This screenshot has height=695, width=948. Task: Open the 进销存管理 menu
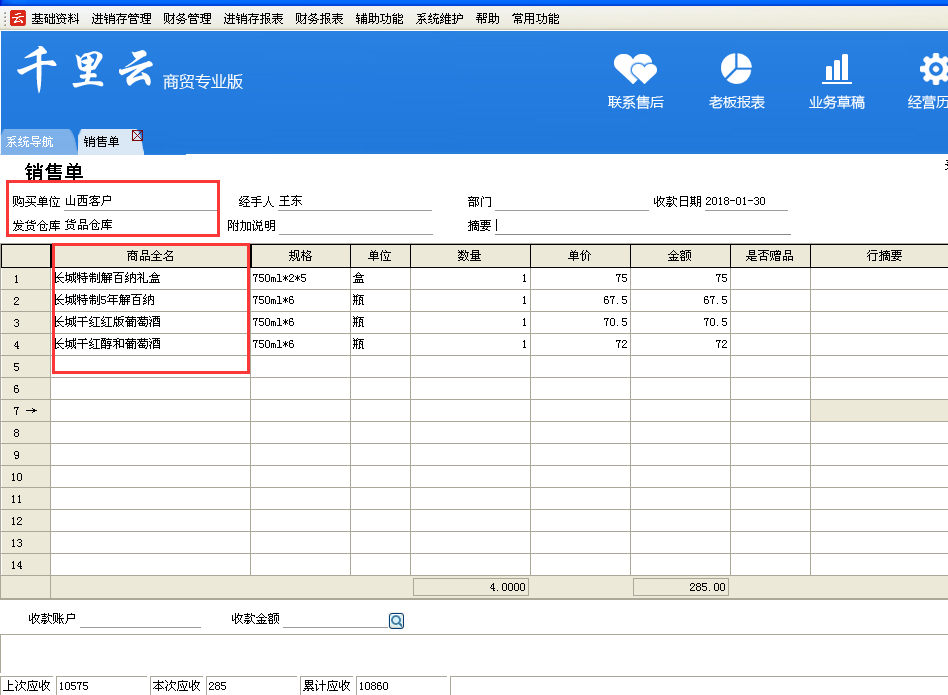(x=121, y=18)
